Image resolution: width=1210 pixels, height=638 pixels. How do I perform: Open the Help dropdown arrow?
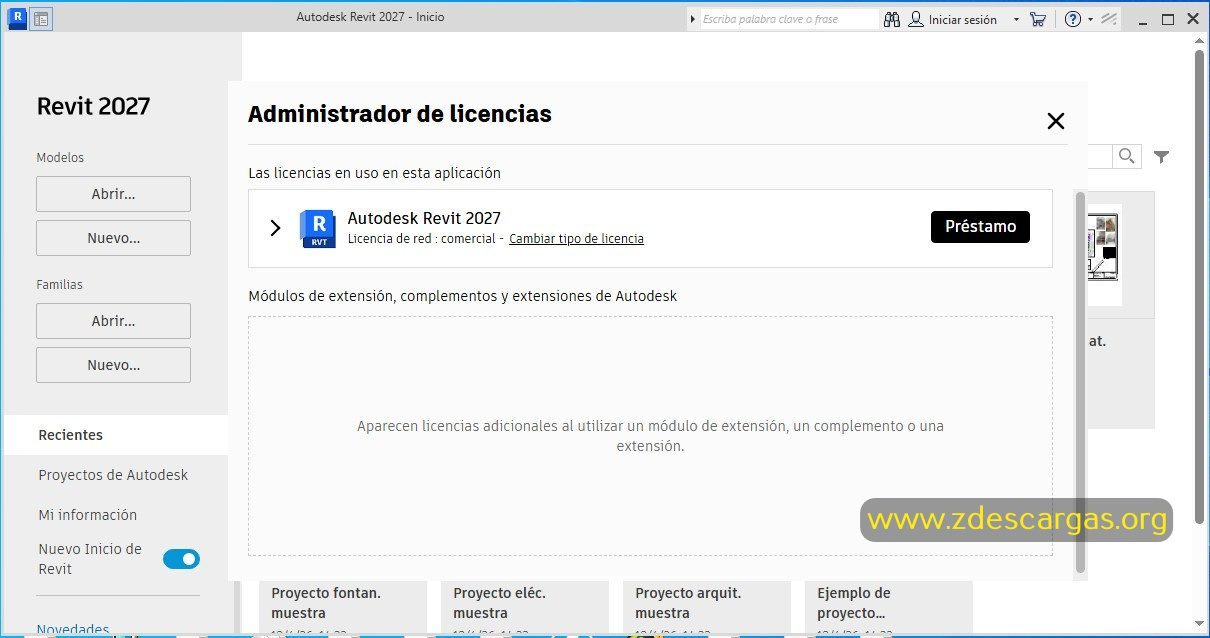pos(1090,19)
